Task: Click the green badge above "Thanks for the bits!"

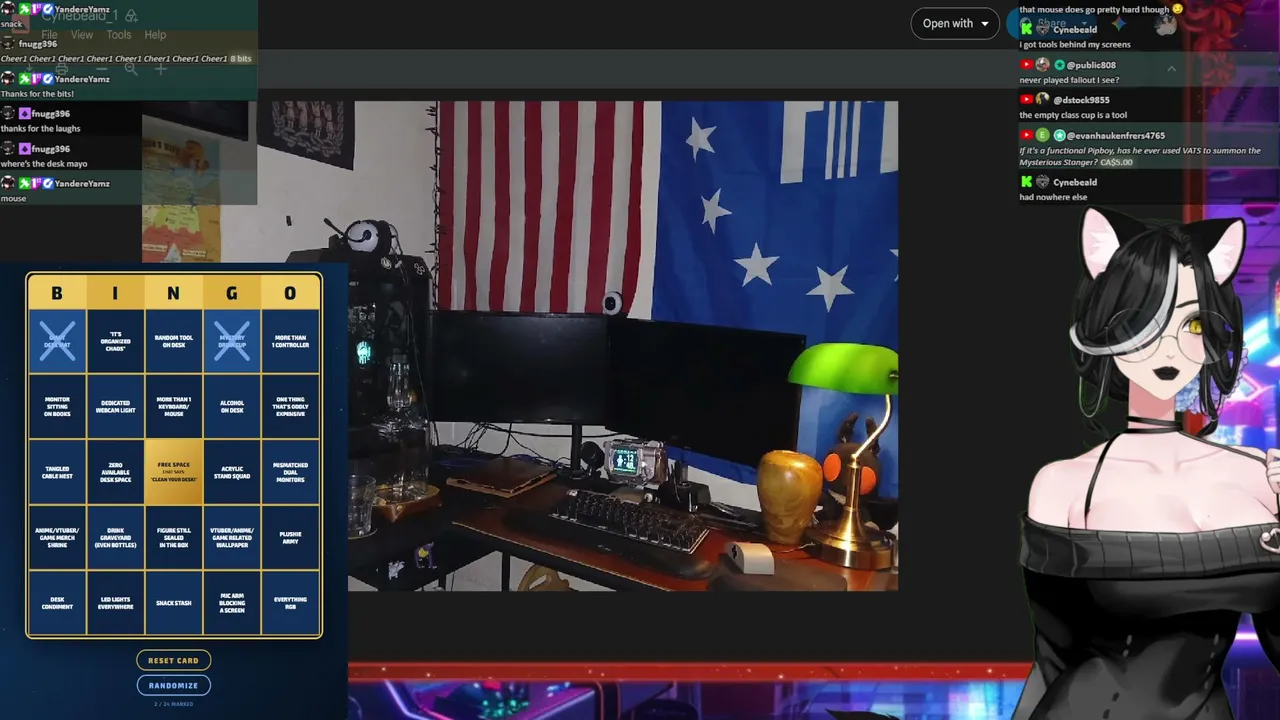Action: pos(24,79)
